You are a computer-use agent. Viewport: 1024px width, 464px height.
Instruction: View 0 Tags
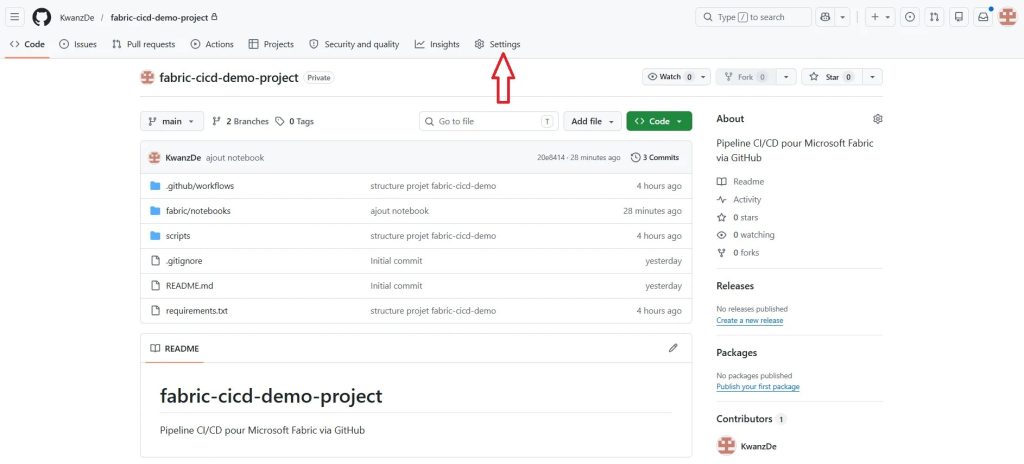(x=295, y=122)
